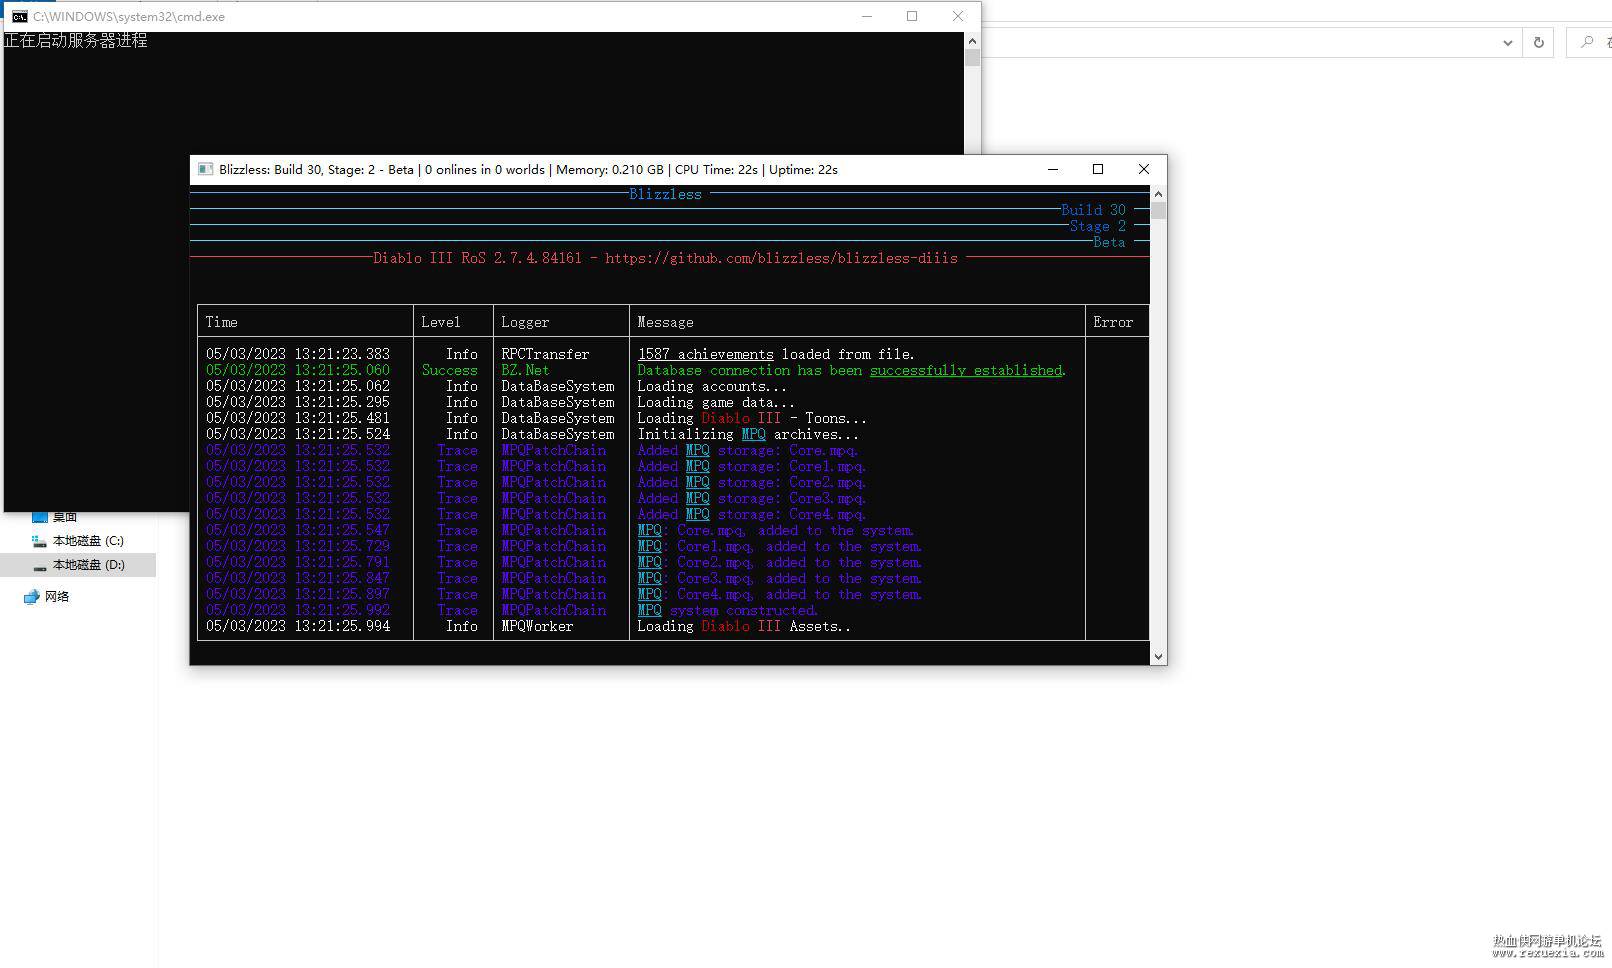1612x968 pixels.
Task: Open the github.com/blizzless/blizzless-diiis link
Action: 781,258
